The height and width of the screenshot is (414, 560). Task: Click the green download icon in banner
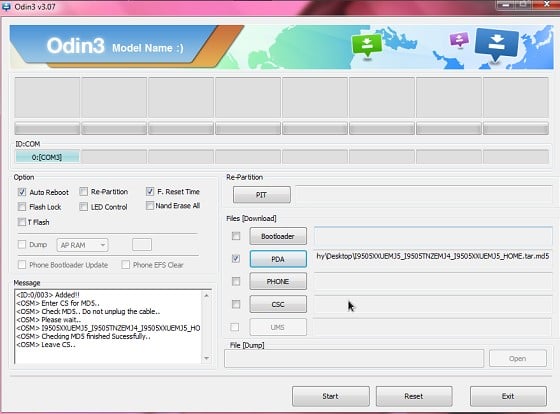pos(367,46)
